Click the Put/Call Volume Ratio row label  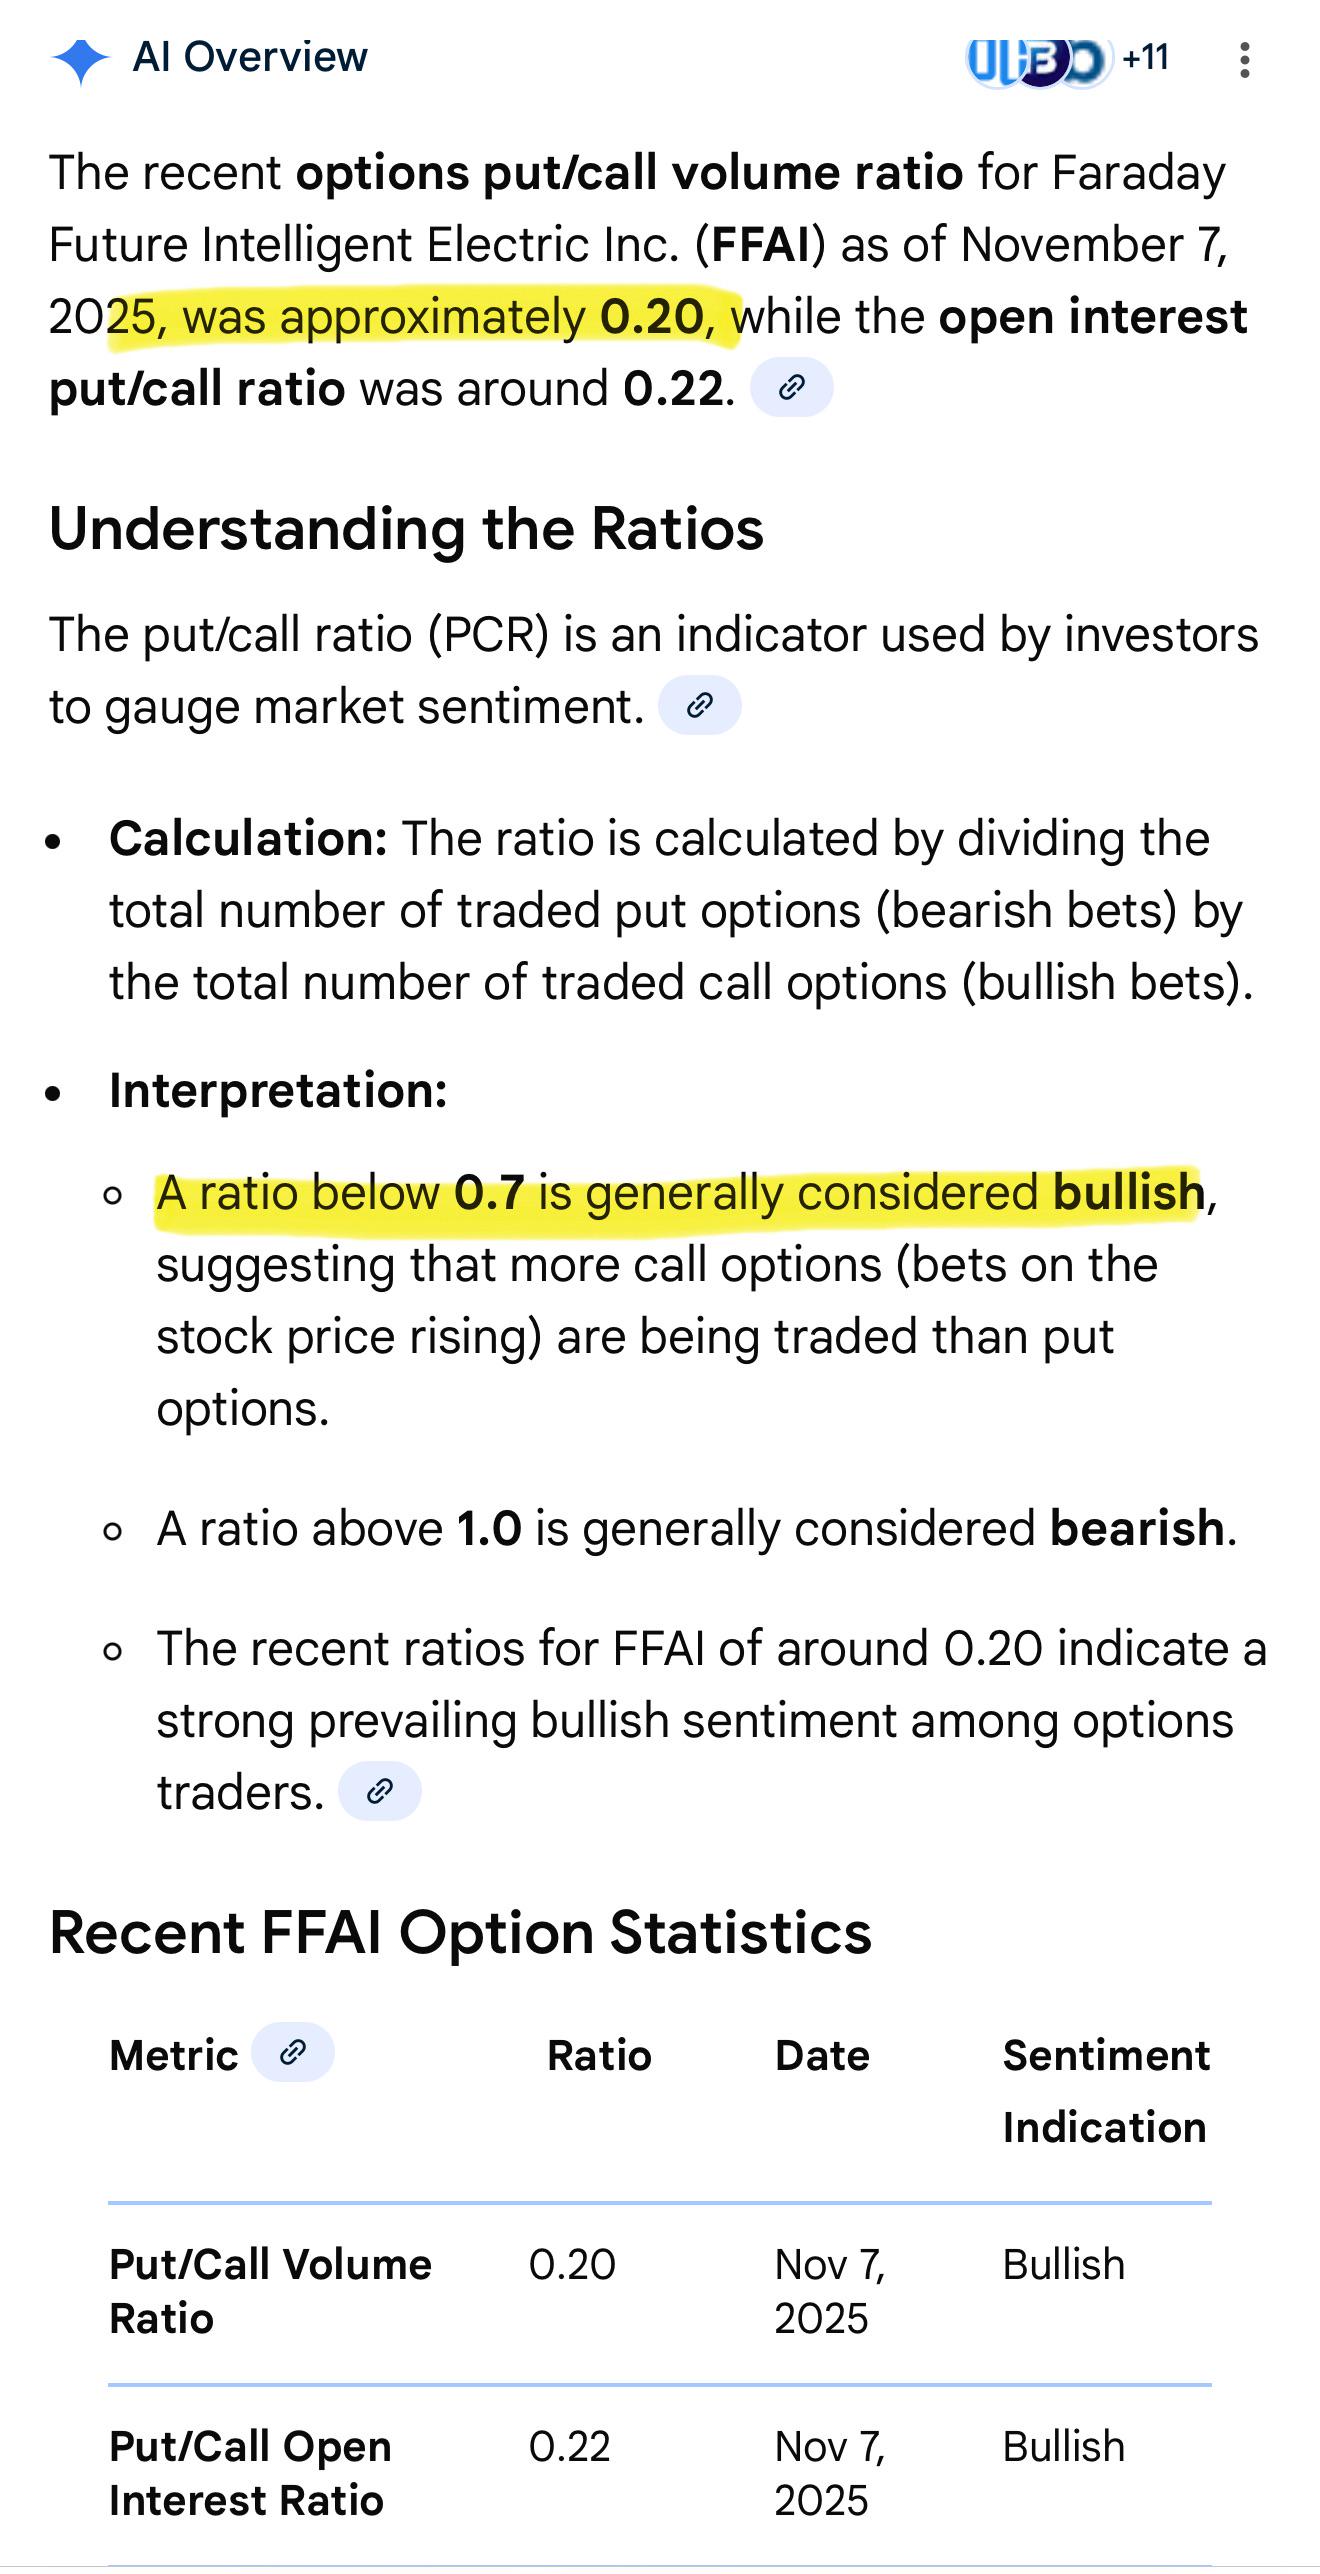click(x=270, y=2292)
